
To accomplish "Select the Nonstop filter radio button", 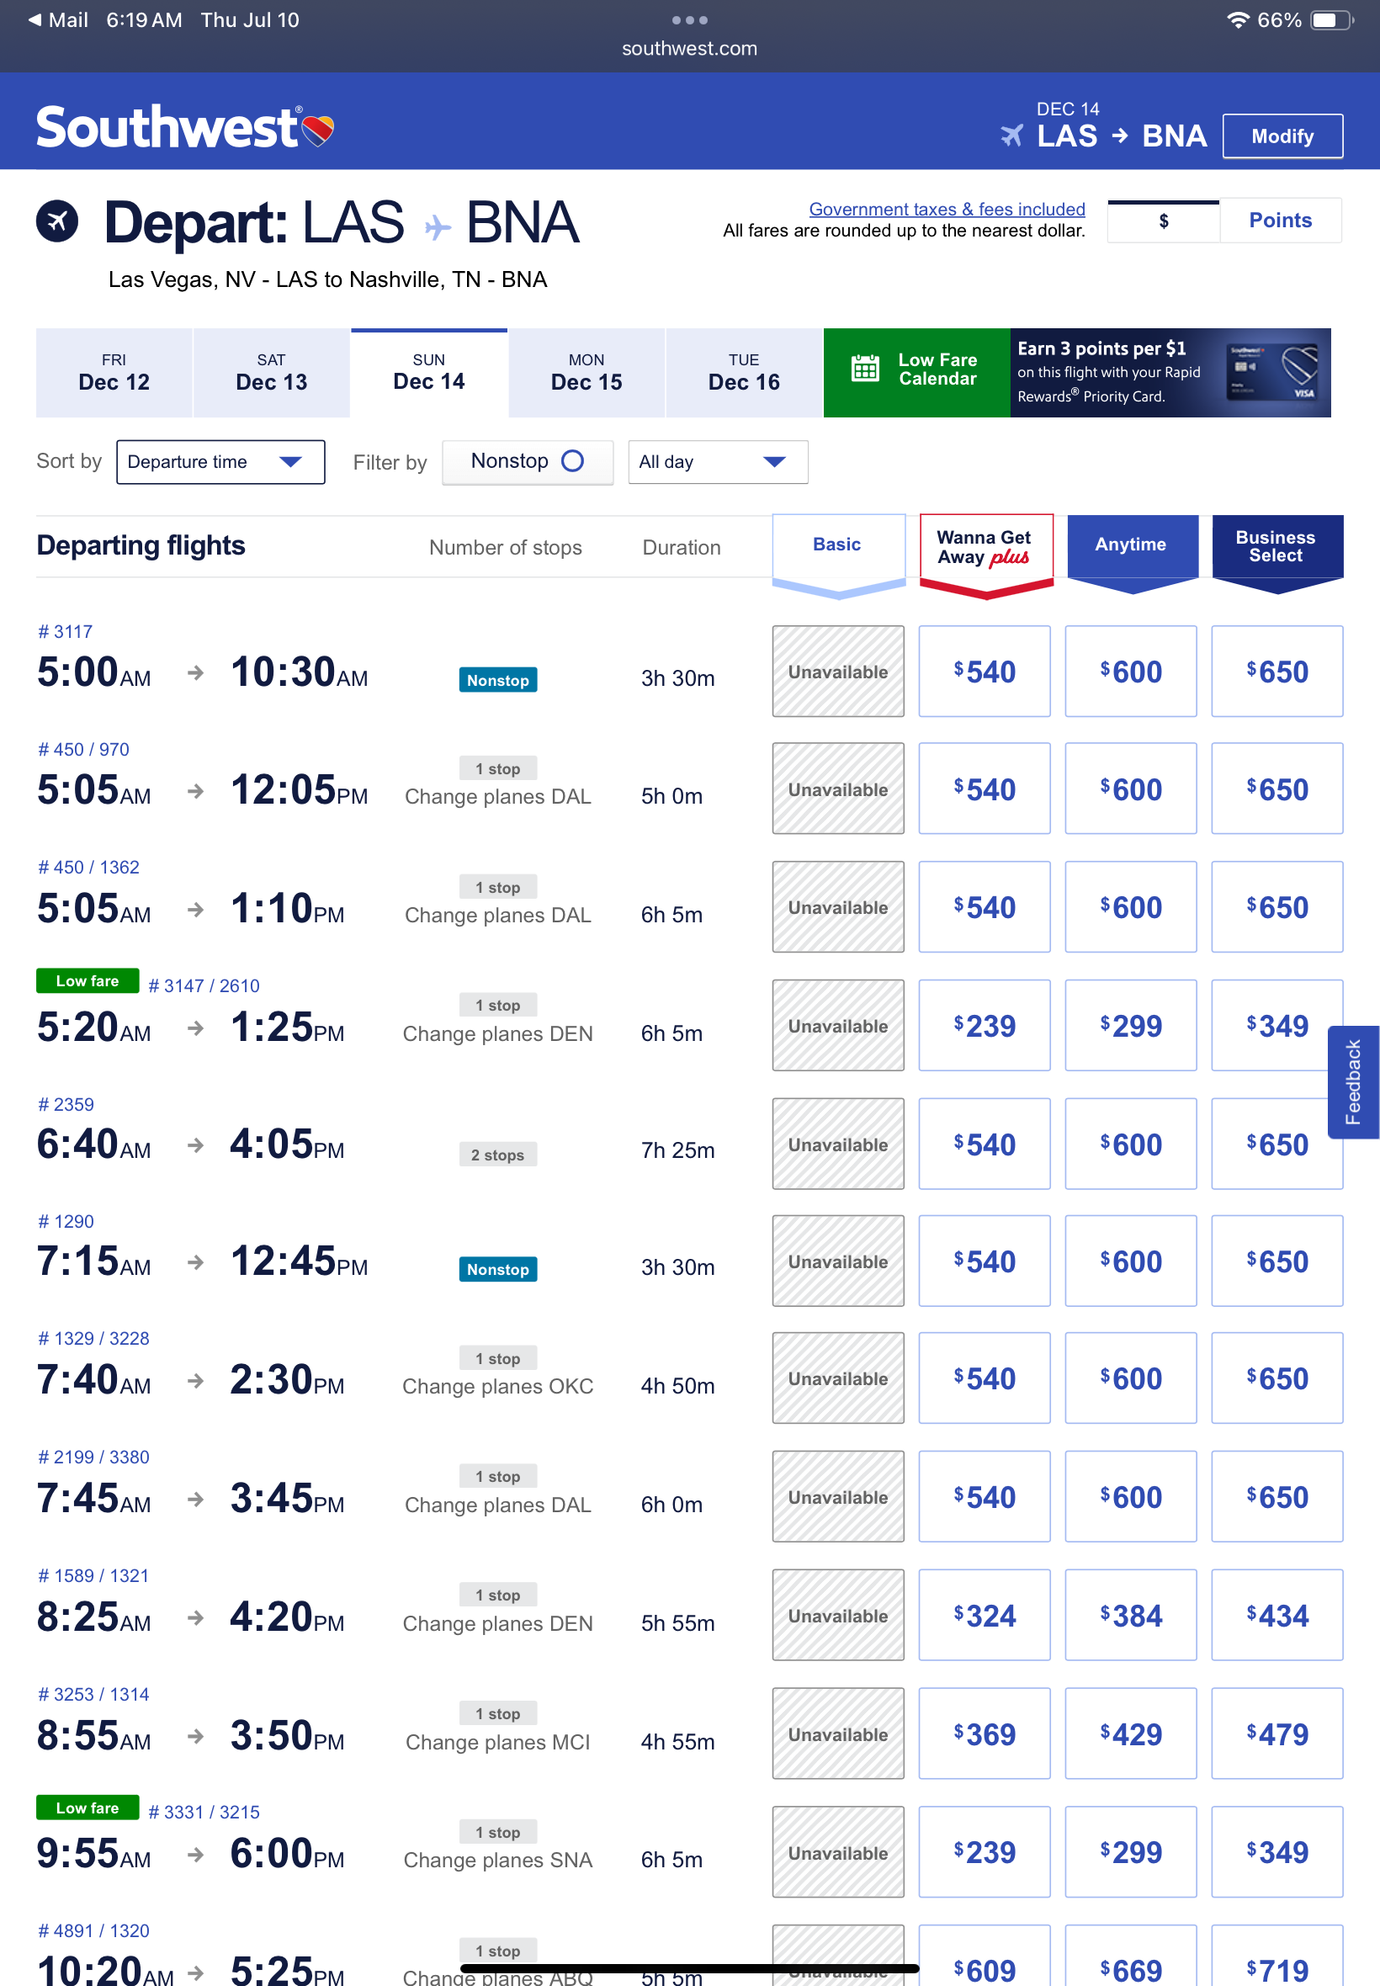I will [x=573, y=461].
